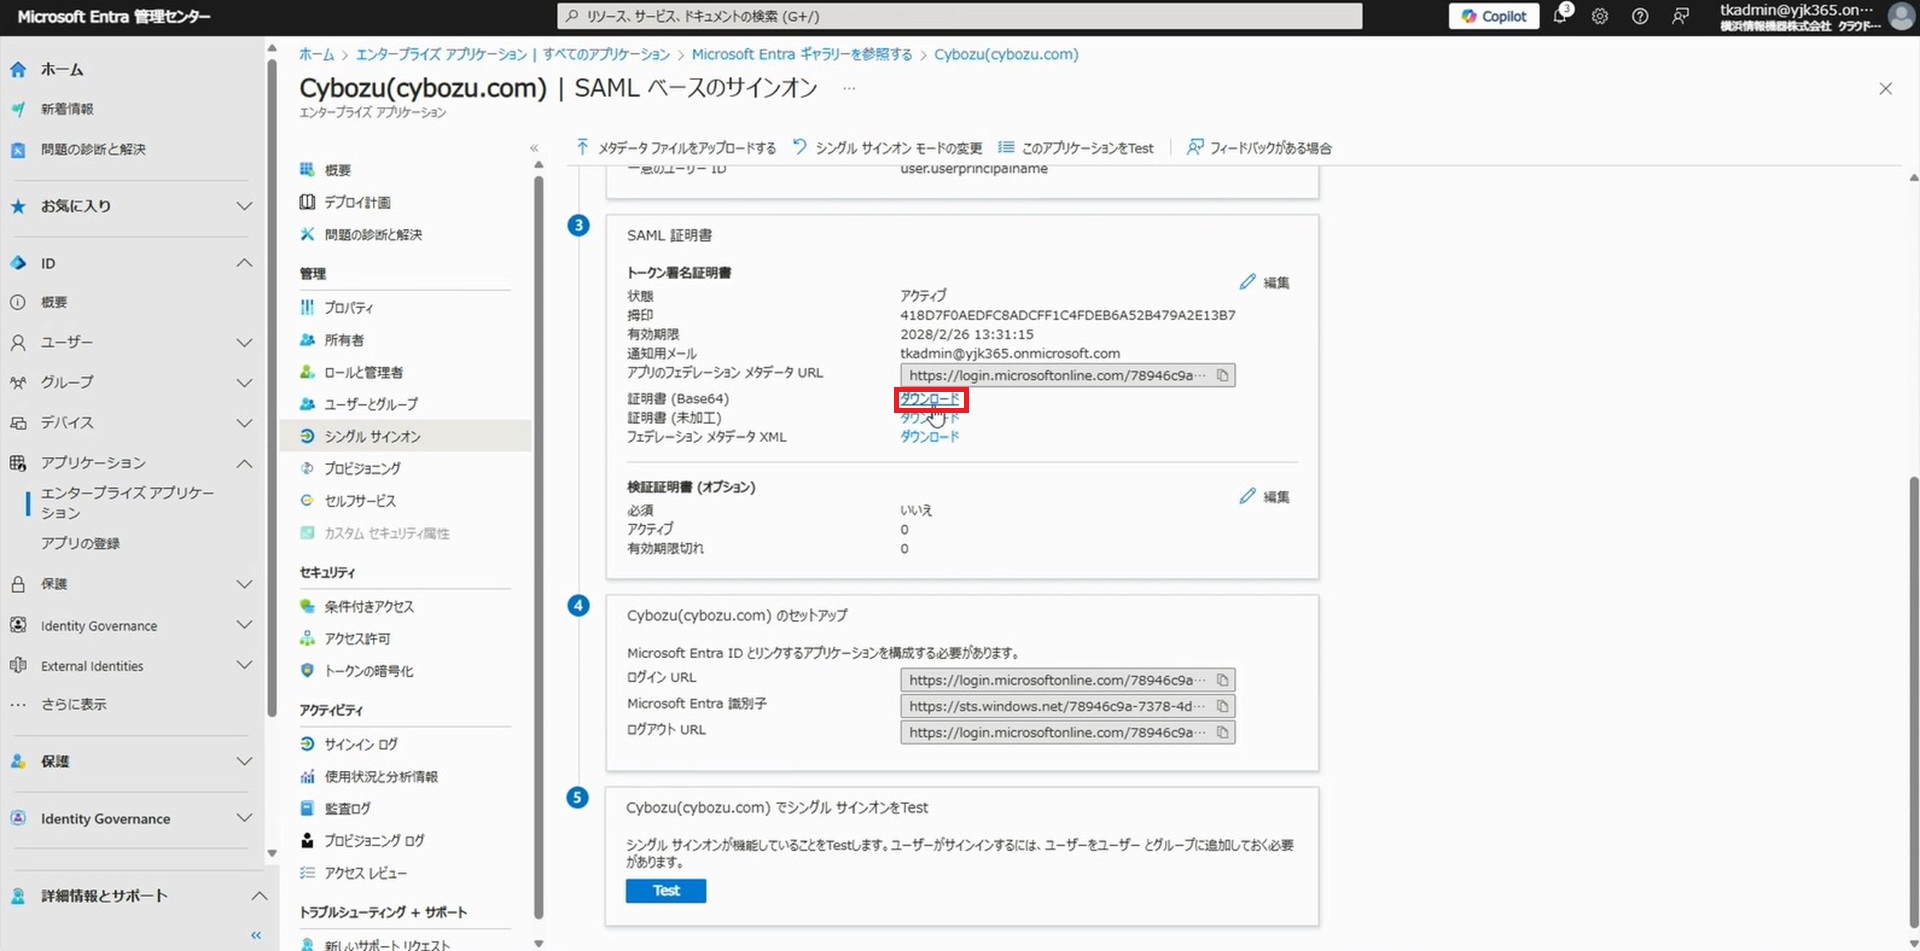Open 所有者 page
The height and width of the screenshot is (951, 1920).
click(343, 340)
